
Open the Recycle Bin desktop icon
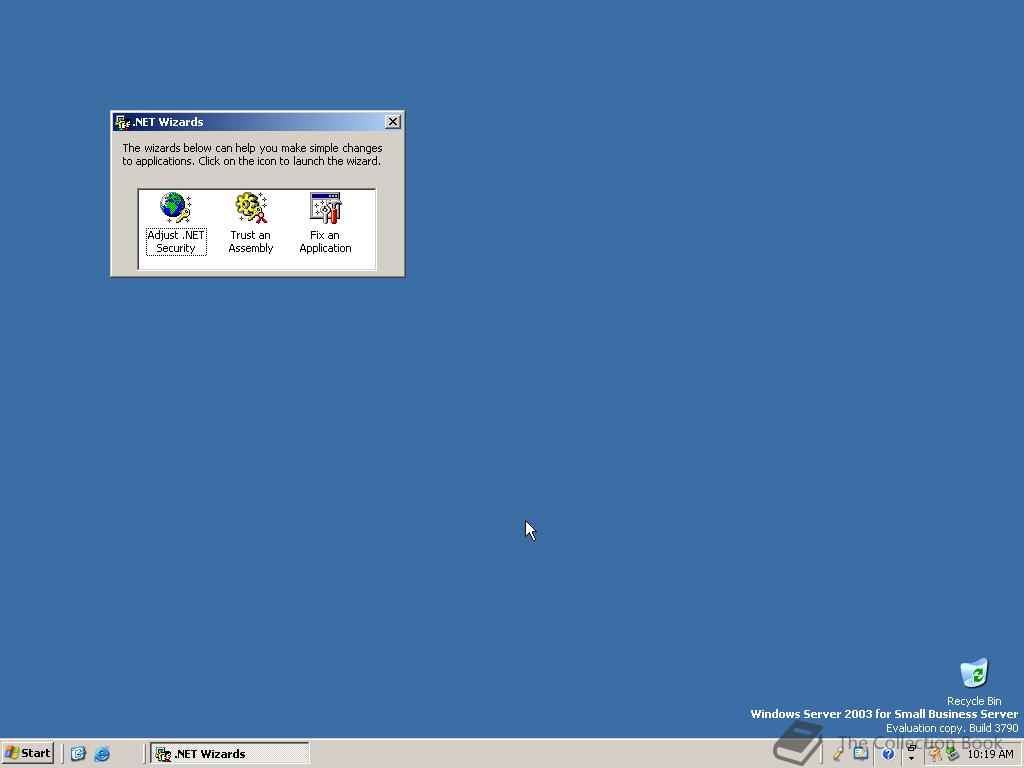(974, 682)
